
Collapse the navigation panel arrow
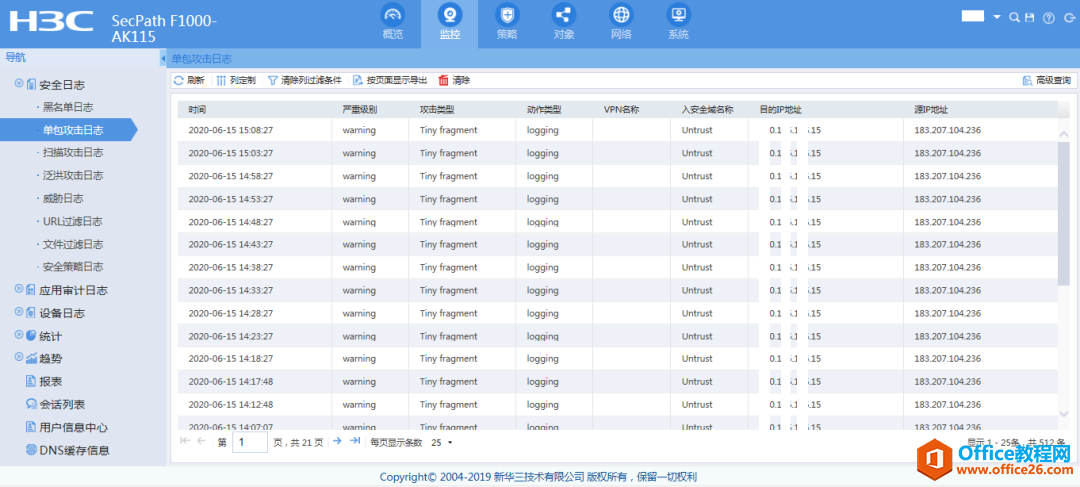pyautogui.click(x=163, y=59)
